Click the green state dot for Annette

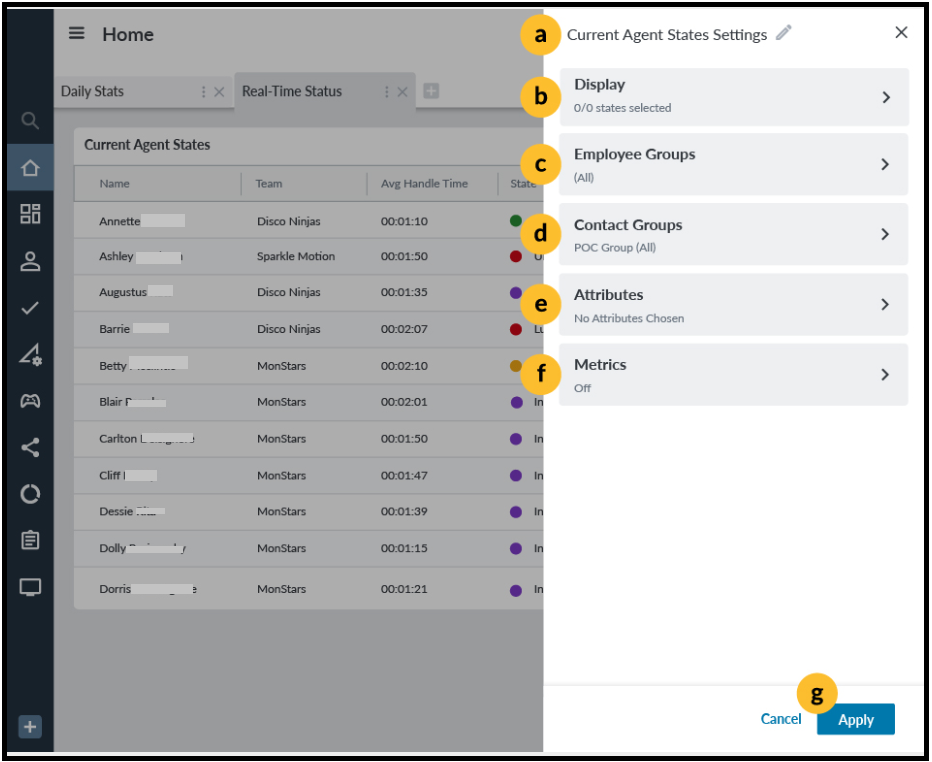pyautogui.click(x=516, y=221)
